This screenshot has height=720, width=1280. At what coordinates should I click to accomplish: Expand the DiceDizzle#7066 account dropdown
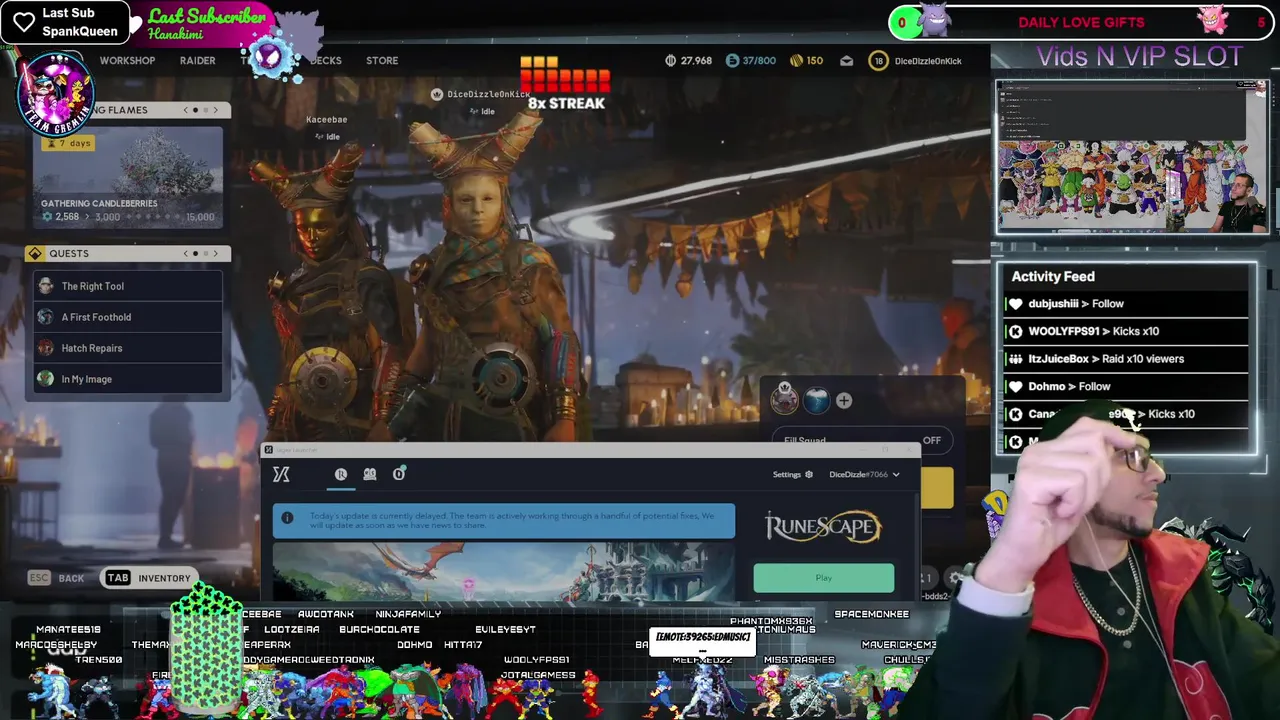coord(864,474)
